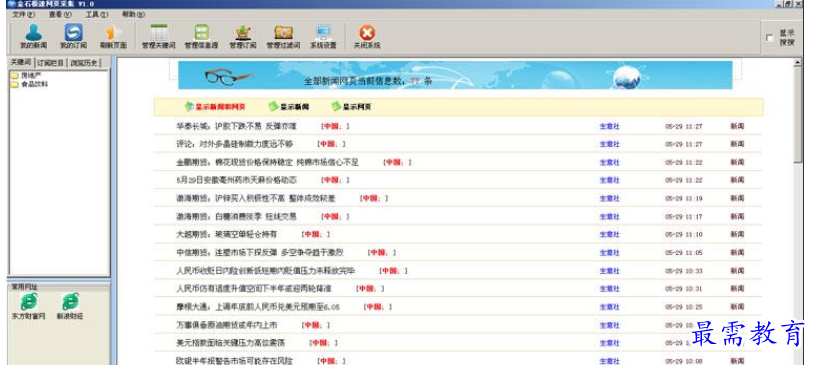The image size is (813, 365).
Task: Switch to the 关键词 tab
Action: [x=21, y=62]
